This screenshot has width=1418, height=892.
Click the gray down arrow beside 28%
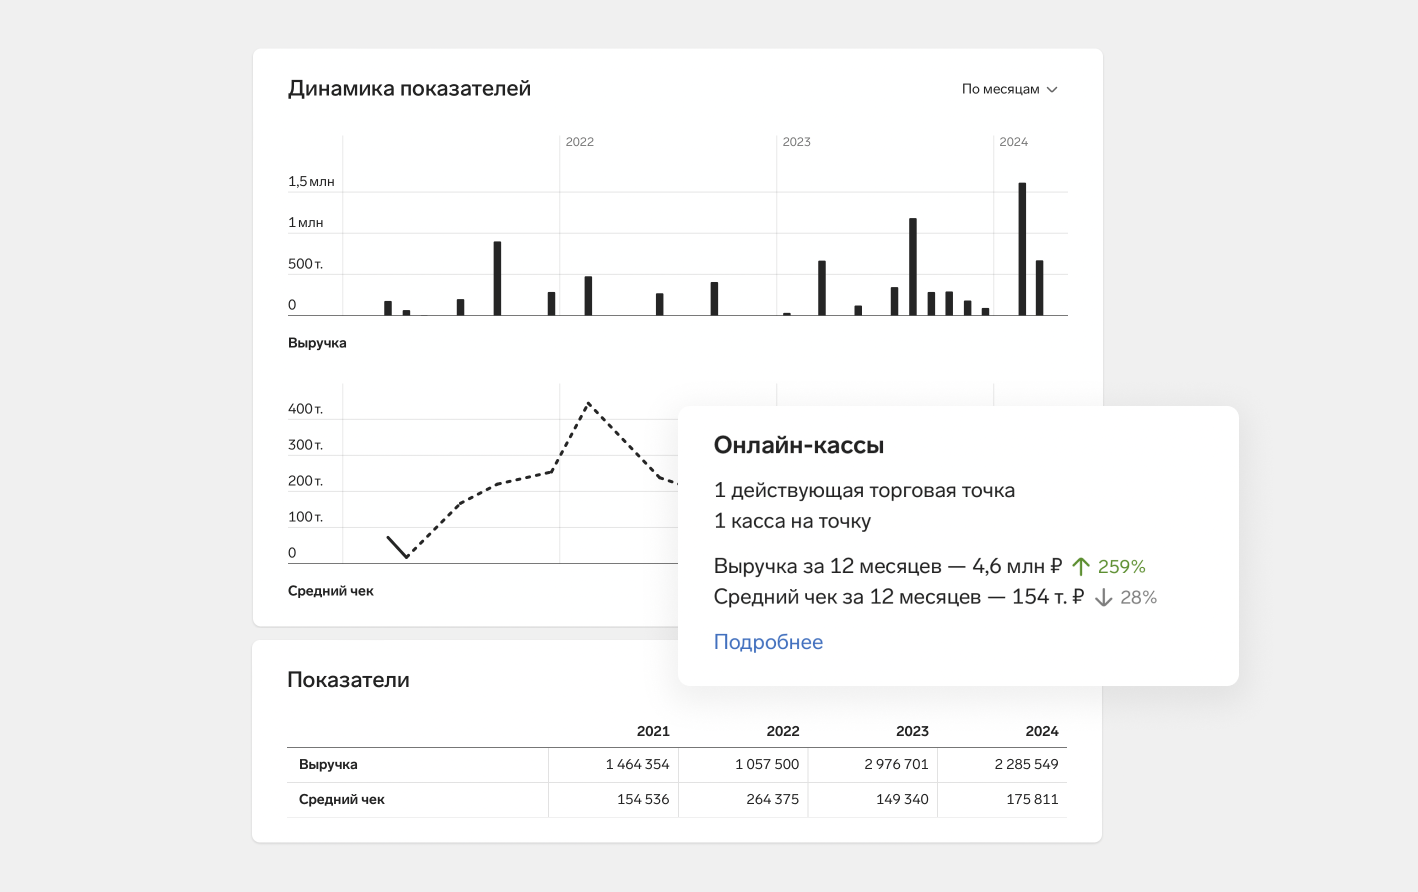coord(1103,598)
